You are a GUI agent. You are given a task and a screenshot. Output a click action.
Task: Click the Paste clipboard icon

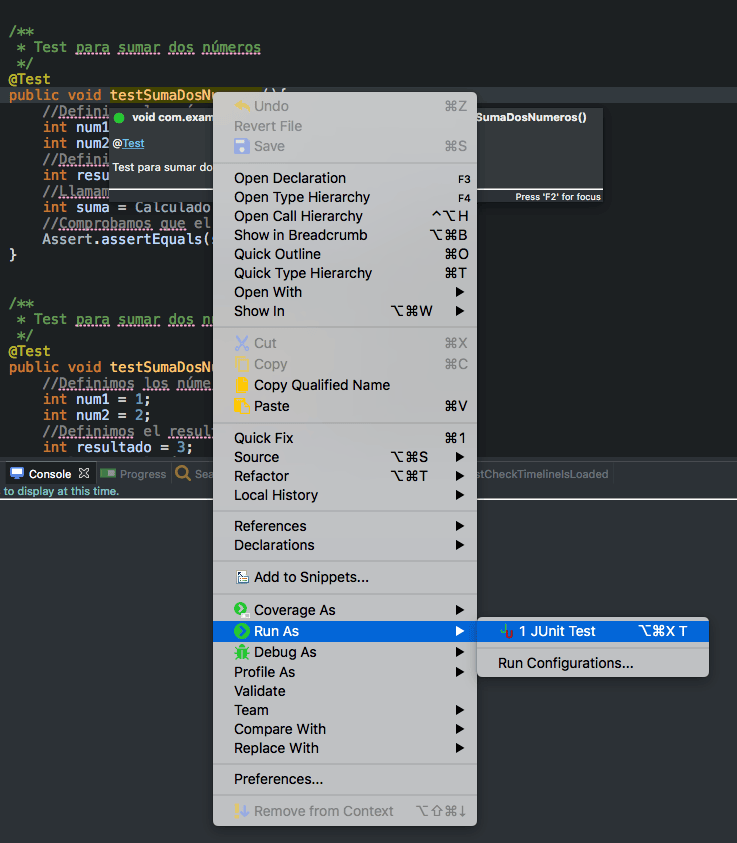click(x=241, y=406)
